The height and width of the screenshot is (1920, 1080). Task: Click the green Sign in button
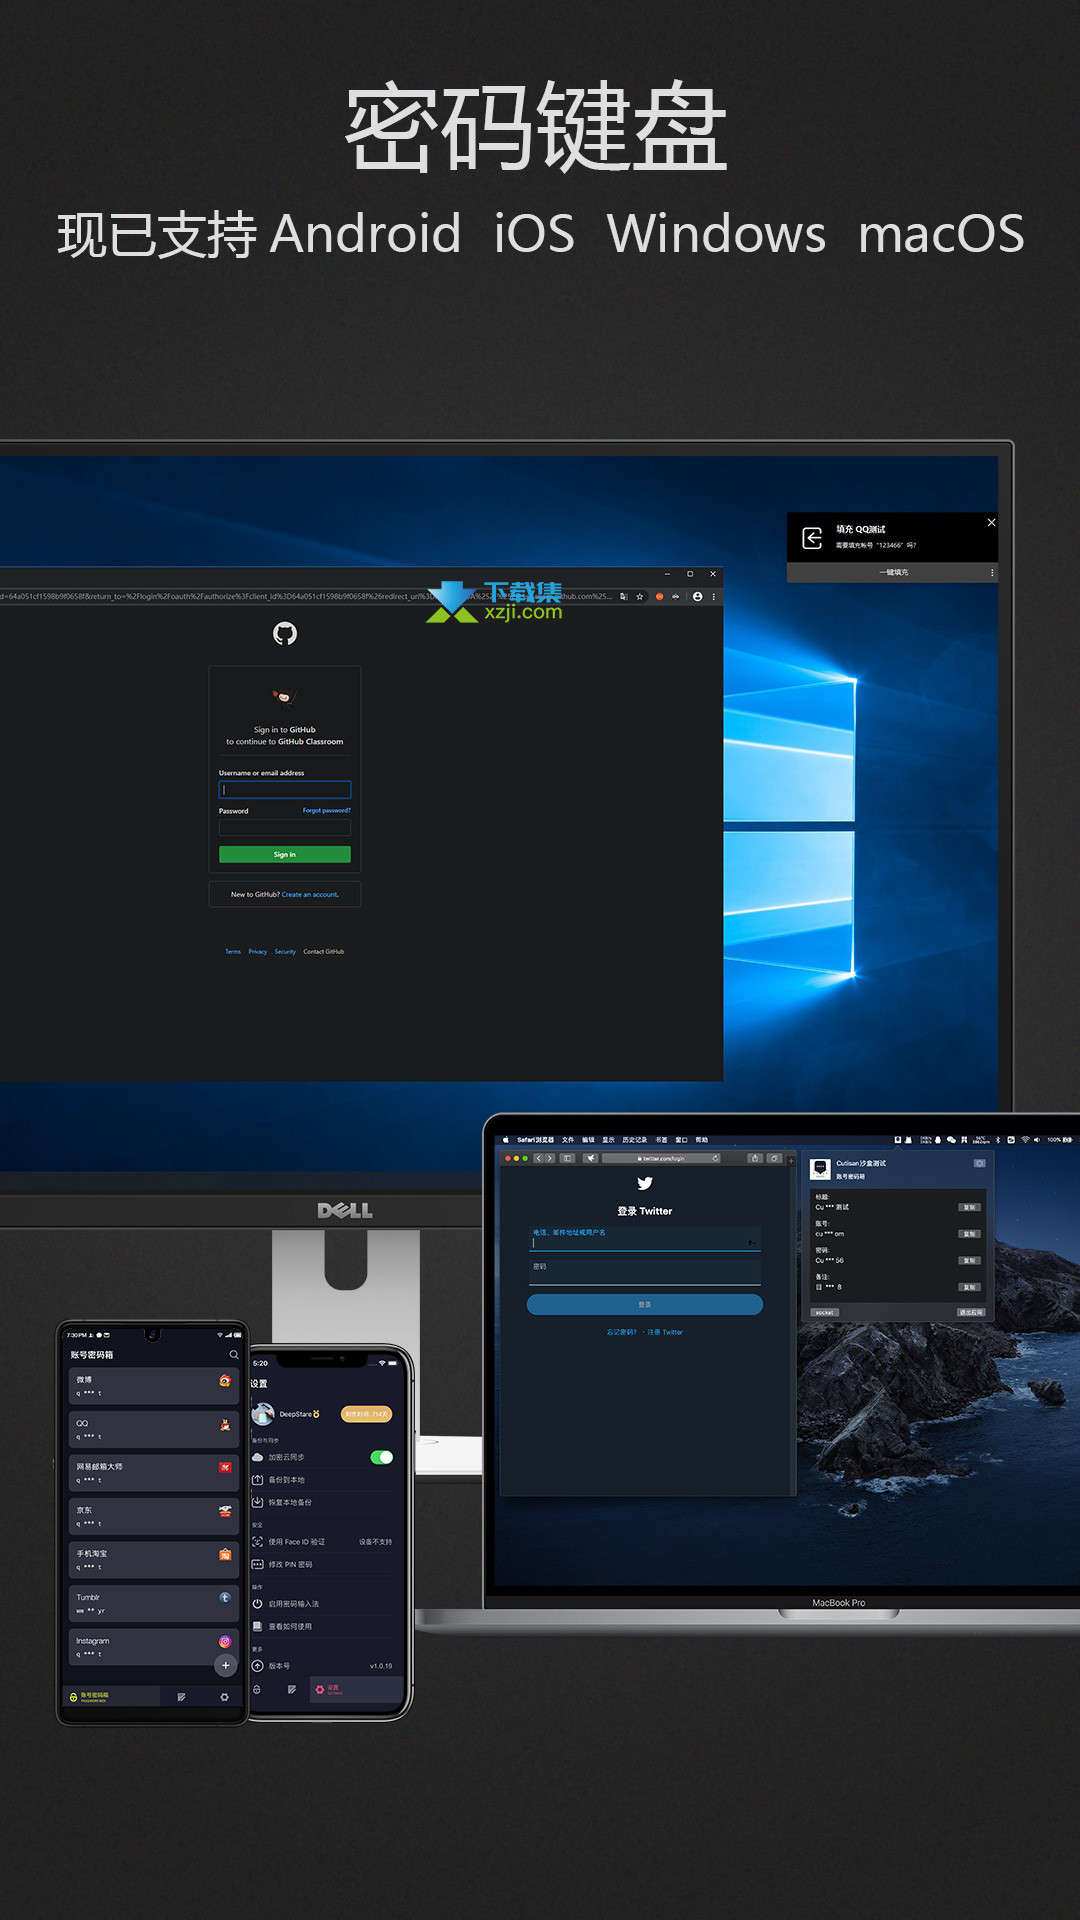point(285,854)
